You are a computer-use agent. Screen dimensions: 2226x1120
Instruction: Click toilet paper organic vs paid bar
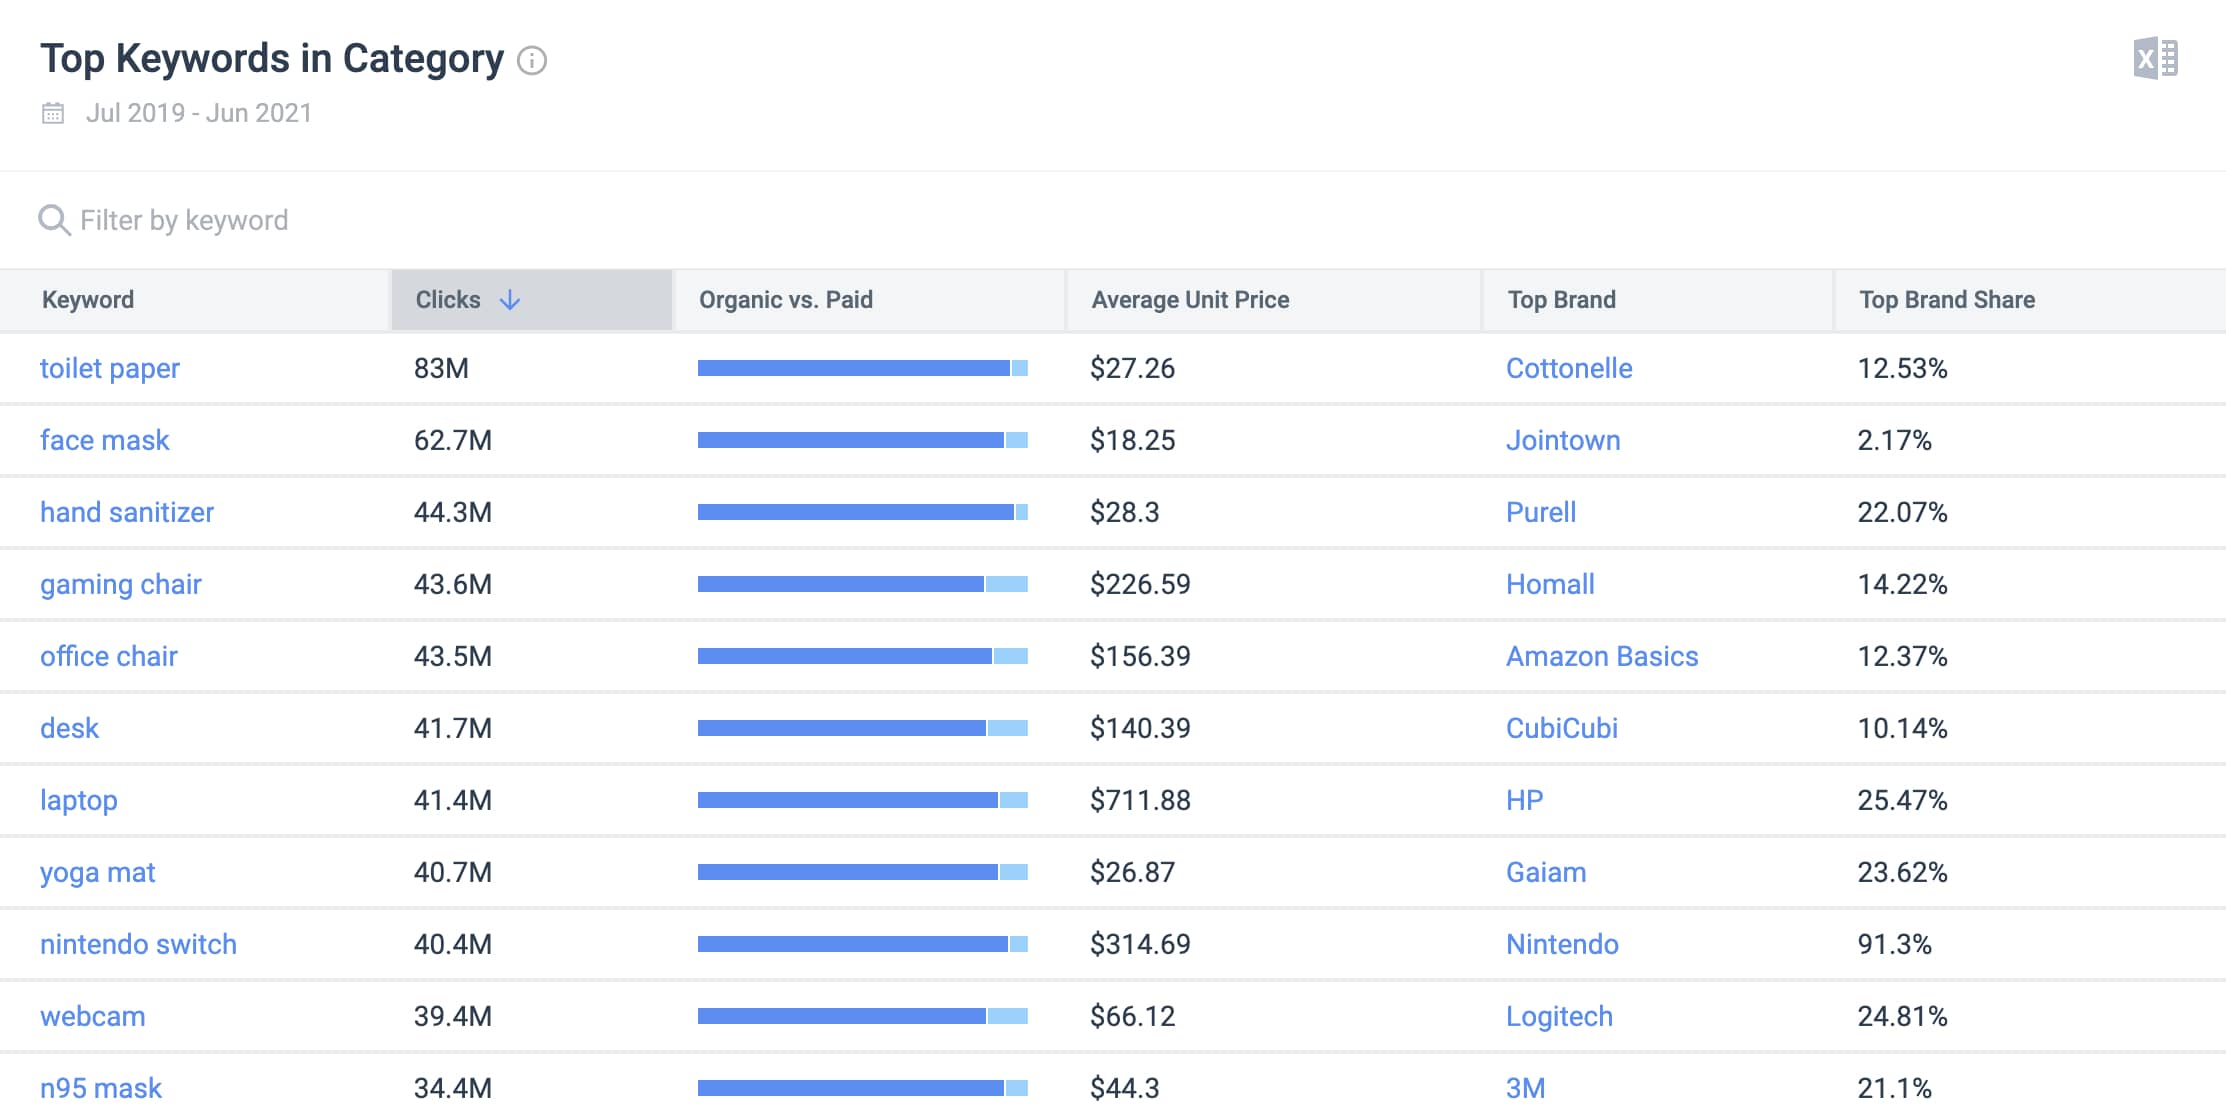pyautogui.click(x=863, y=368)
